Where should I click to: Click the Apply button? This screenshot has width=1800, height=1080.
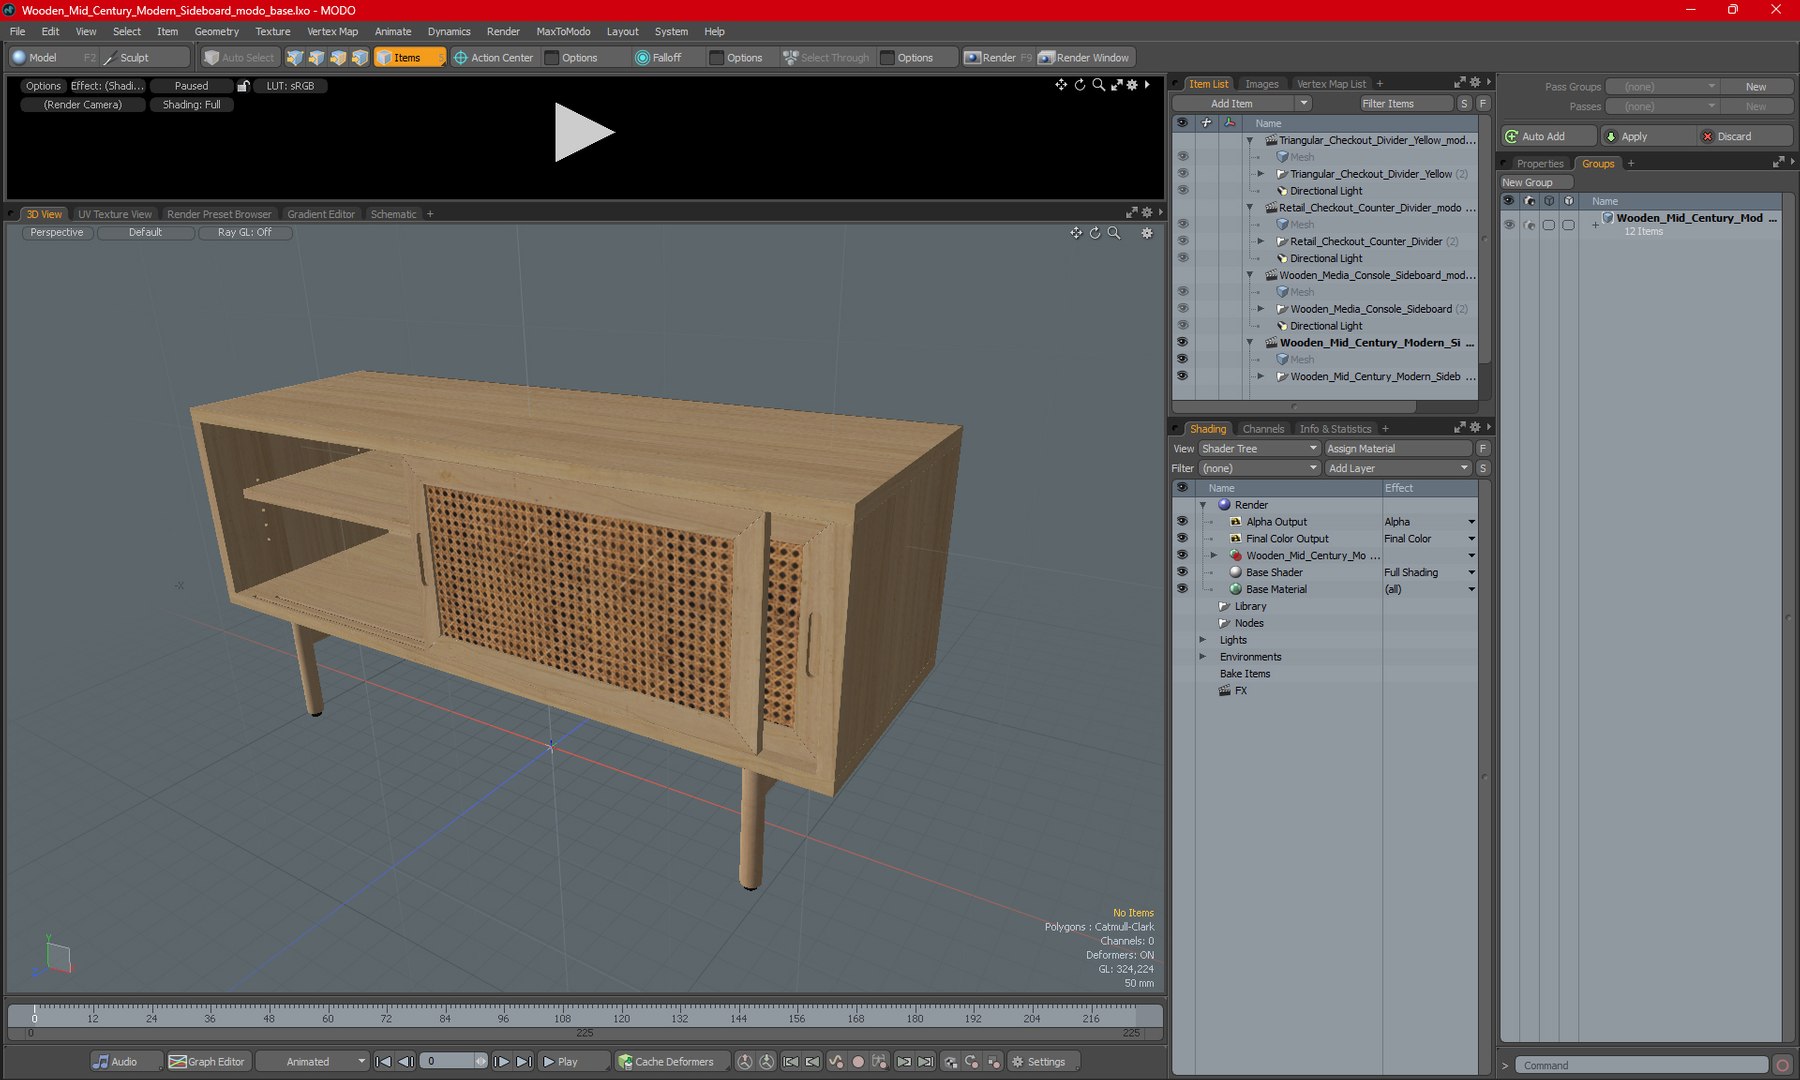pos(1647,137)
